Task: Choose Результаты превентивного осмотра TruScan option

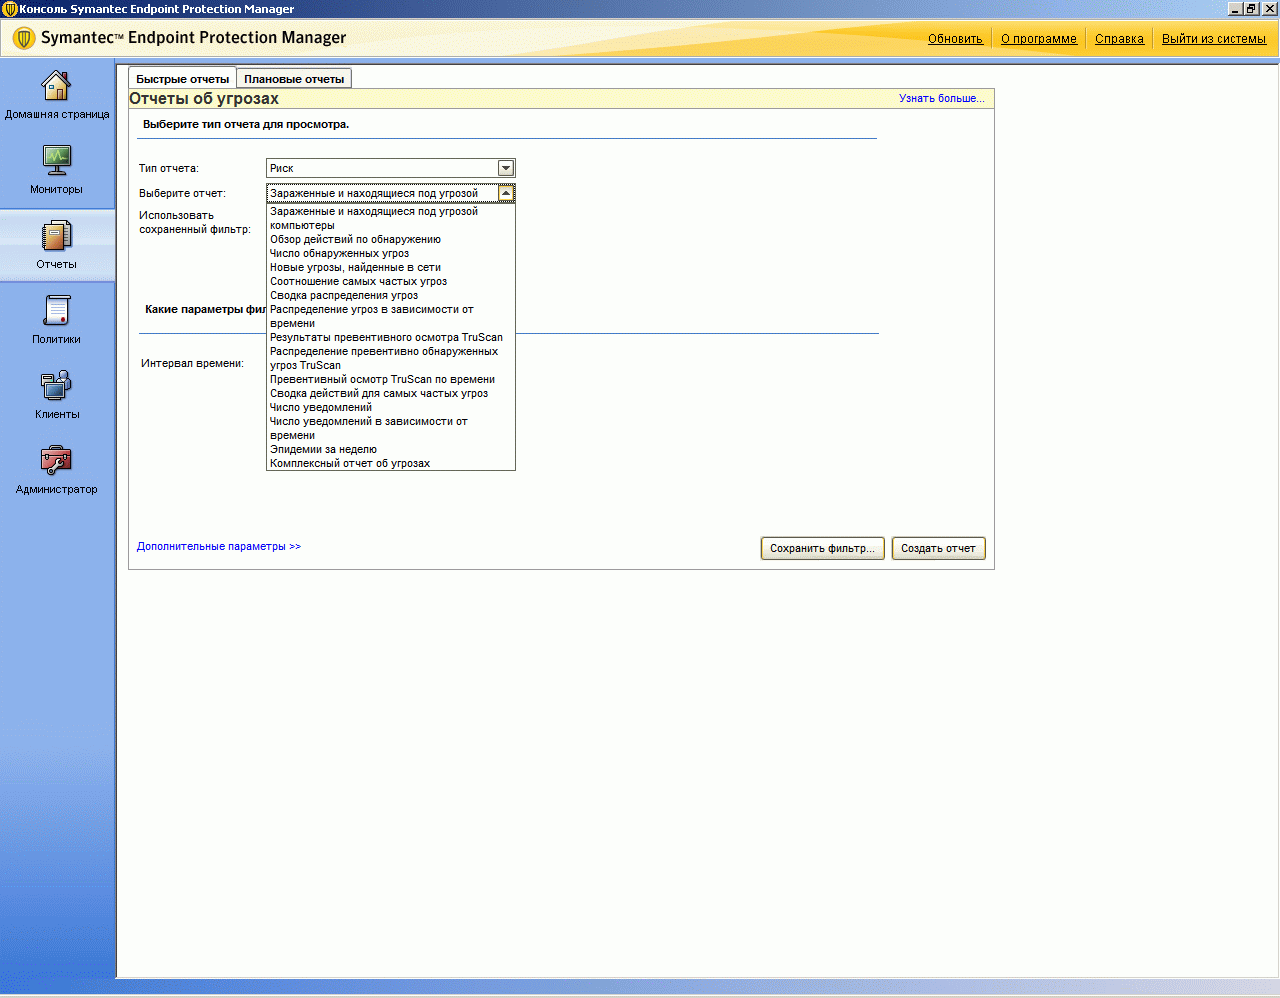Action: click(391, 337)
